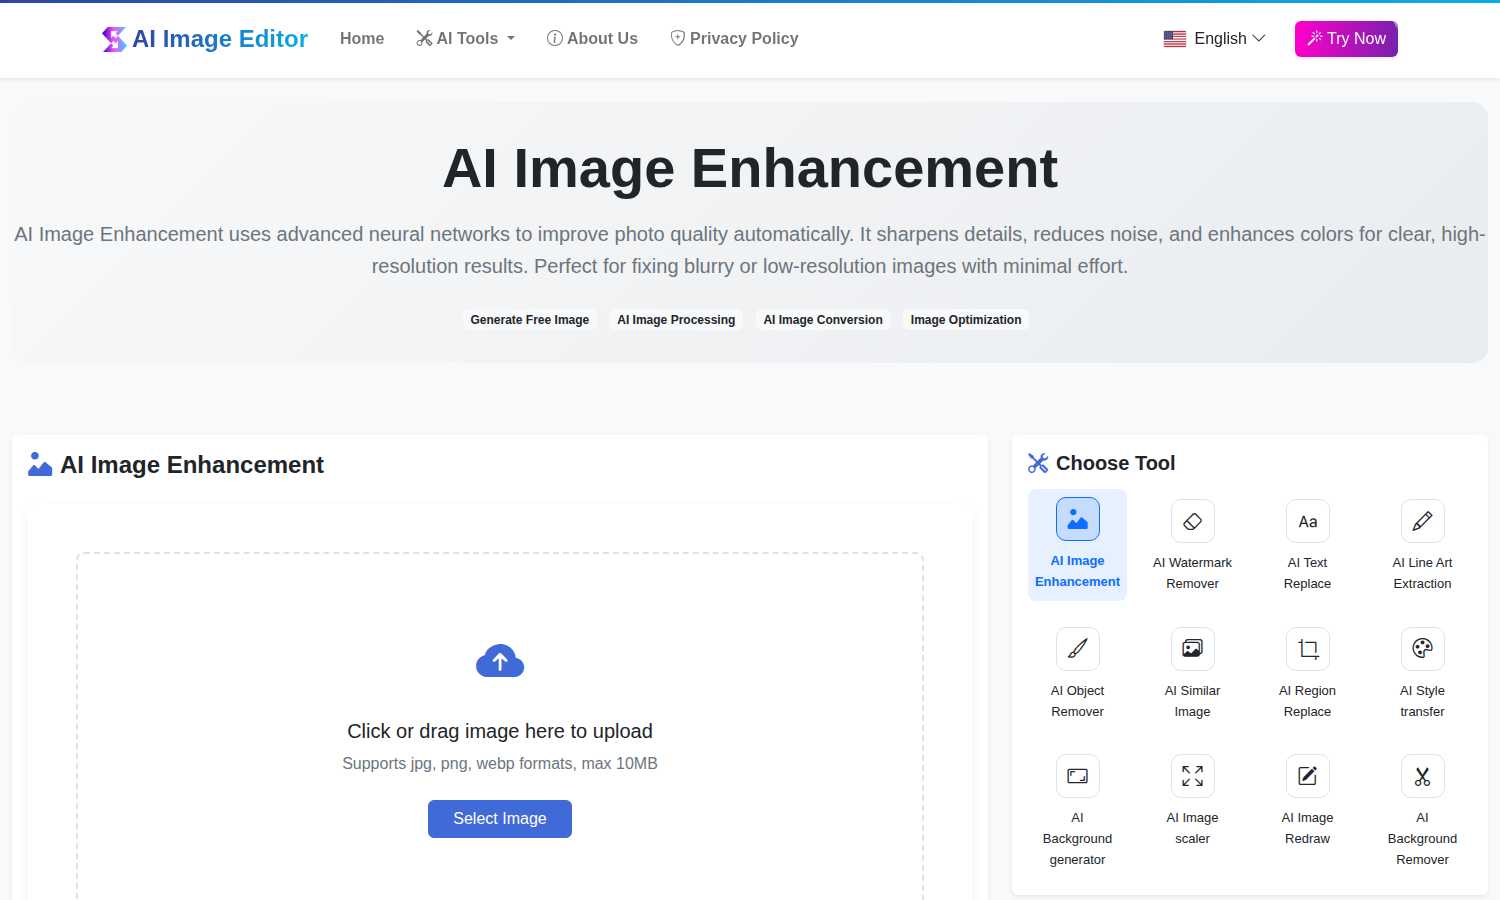This screenshot has width=1500, height=900.
Task: Click 'Click or drag image here to upload' text
Action: [x=500, y=731]
